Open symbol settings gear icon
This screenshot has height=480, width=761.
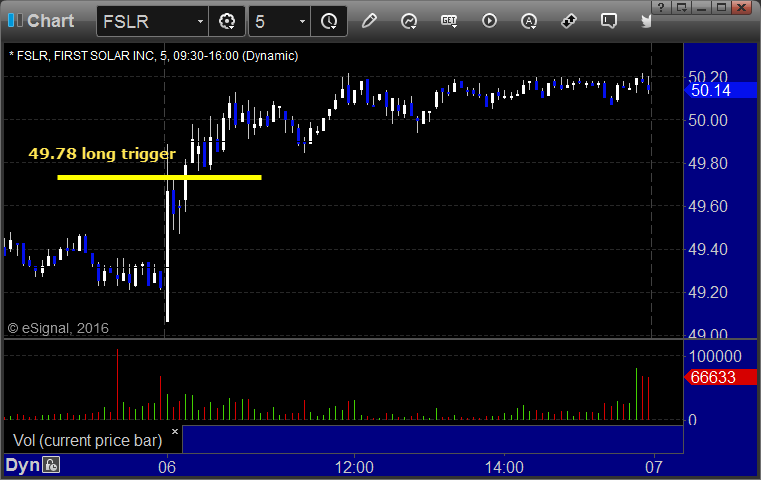tap(227, 21)
